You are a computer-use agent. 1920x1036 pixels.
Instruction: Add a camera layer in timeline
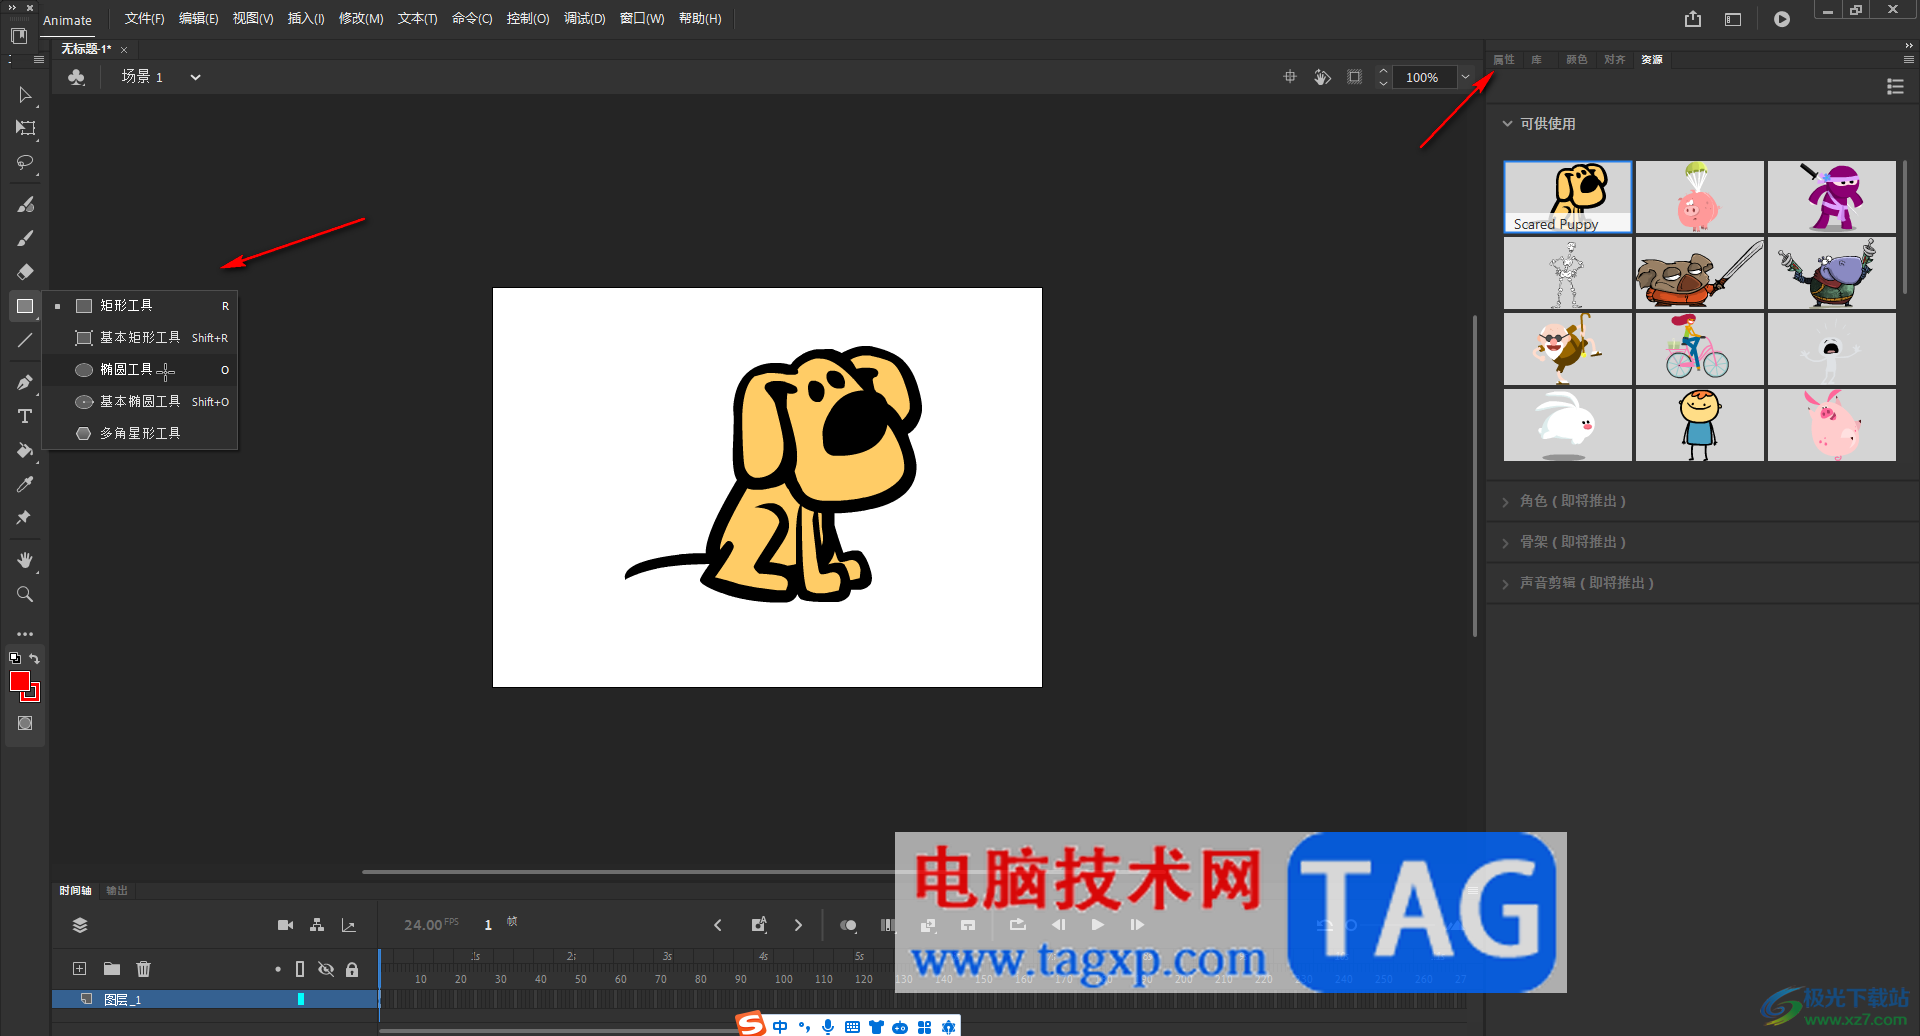[285, 925]
